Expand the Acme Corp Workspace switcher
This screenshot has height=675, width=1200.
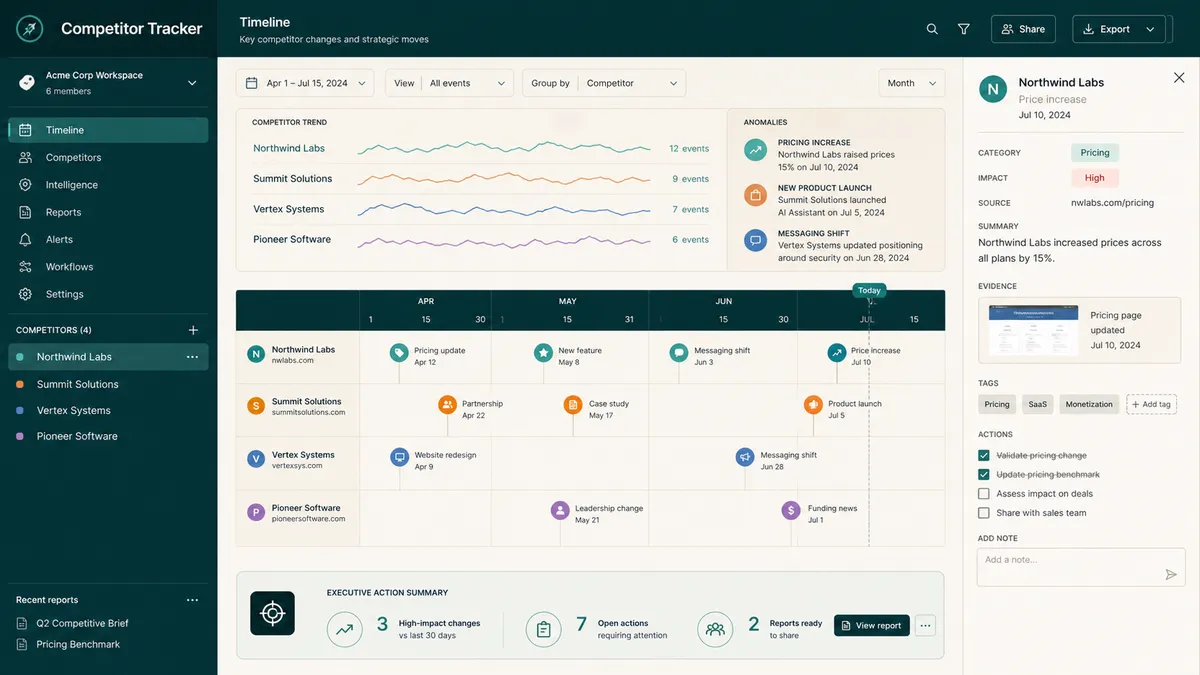(x=192, y=83)
